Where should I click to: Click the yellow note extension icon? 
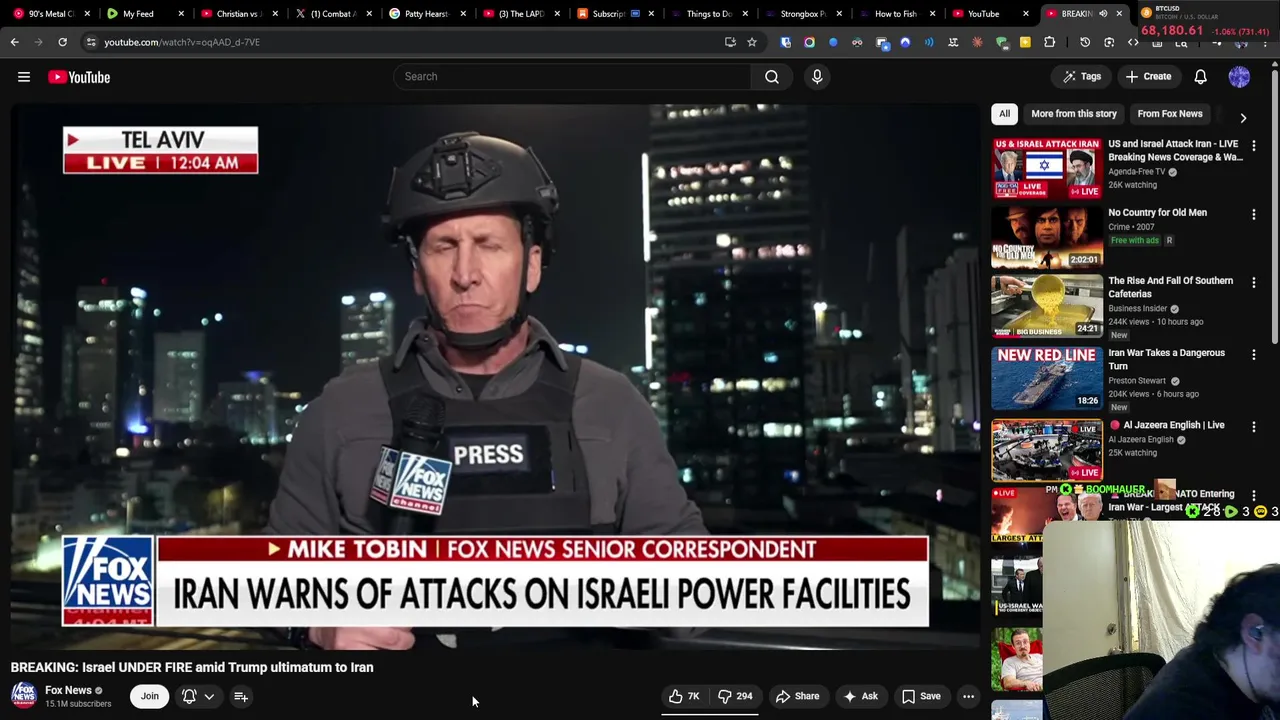tap(1025, 42)
